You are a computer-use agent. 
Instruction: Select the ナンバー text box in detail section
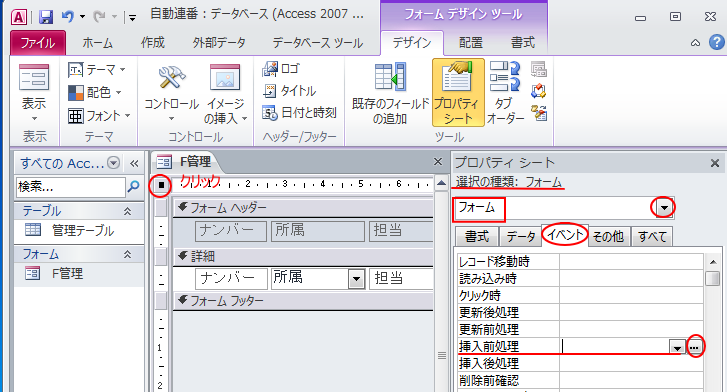point(231,278)
